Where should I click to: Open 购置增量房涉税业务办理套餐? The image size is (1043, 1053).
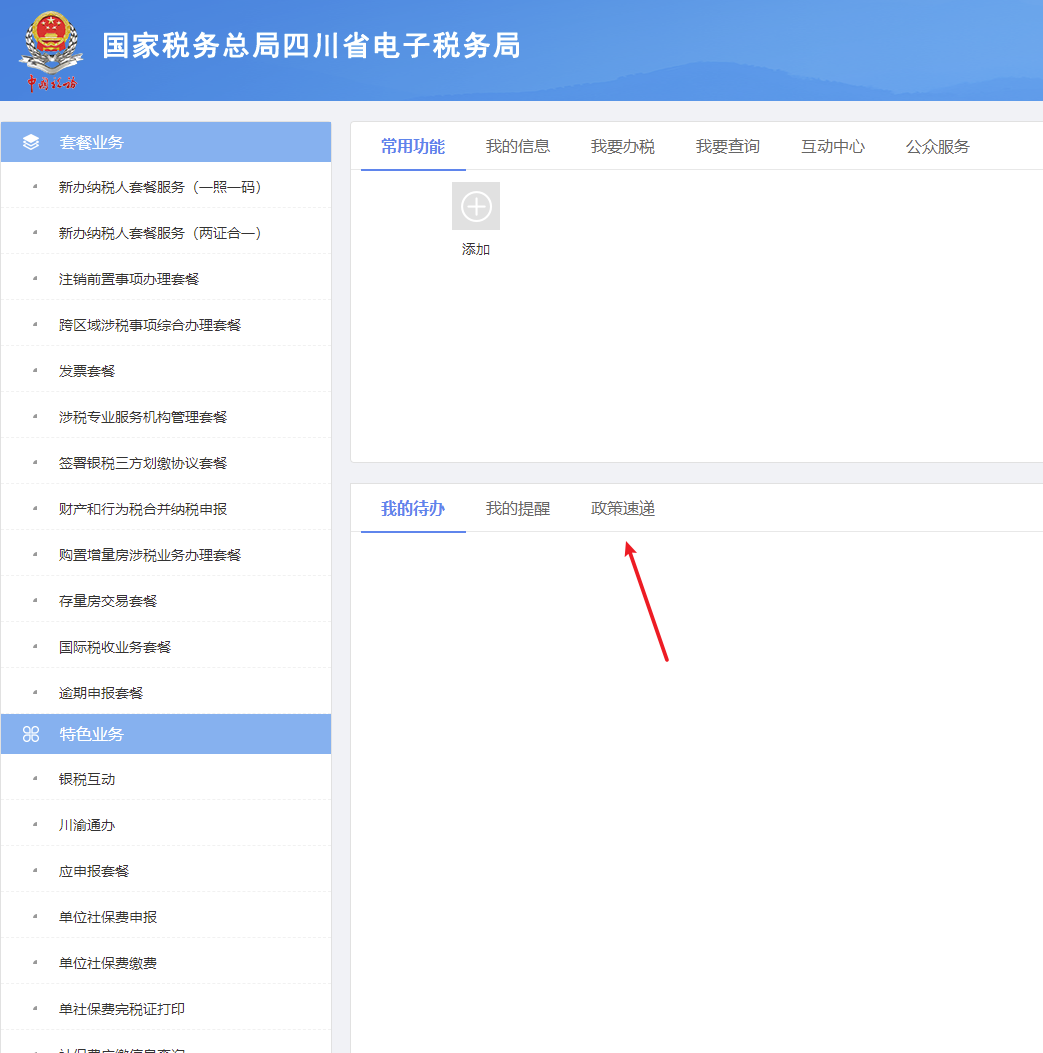click(166, 555)
